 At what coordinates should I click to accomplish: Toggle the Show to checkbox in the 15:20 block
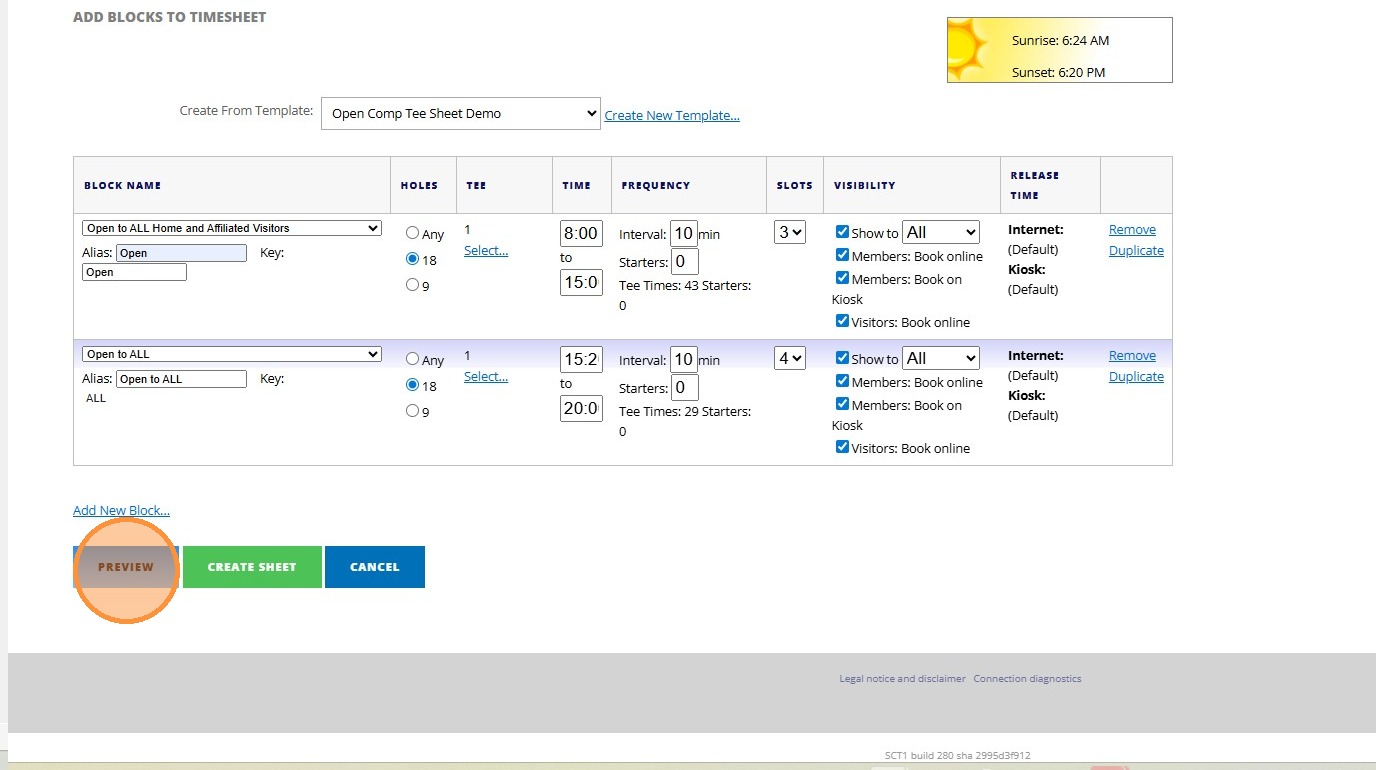click(x=842, y=358)
